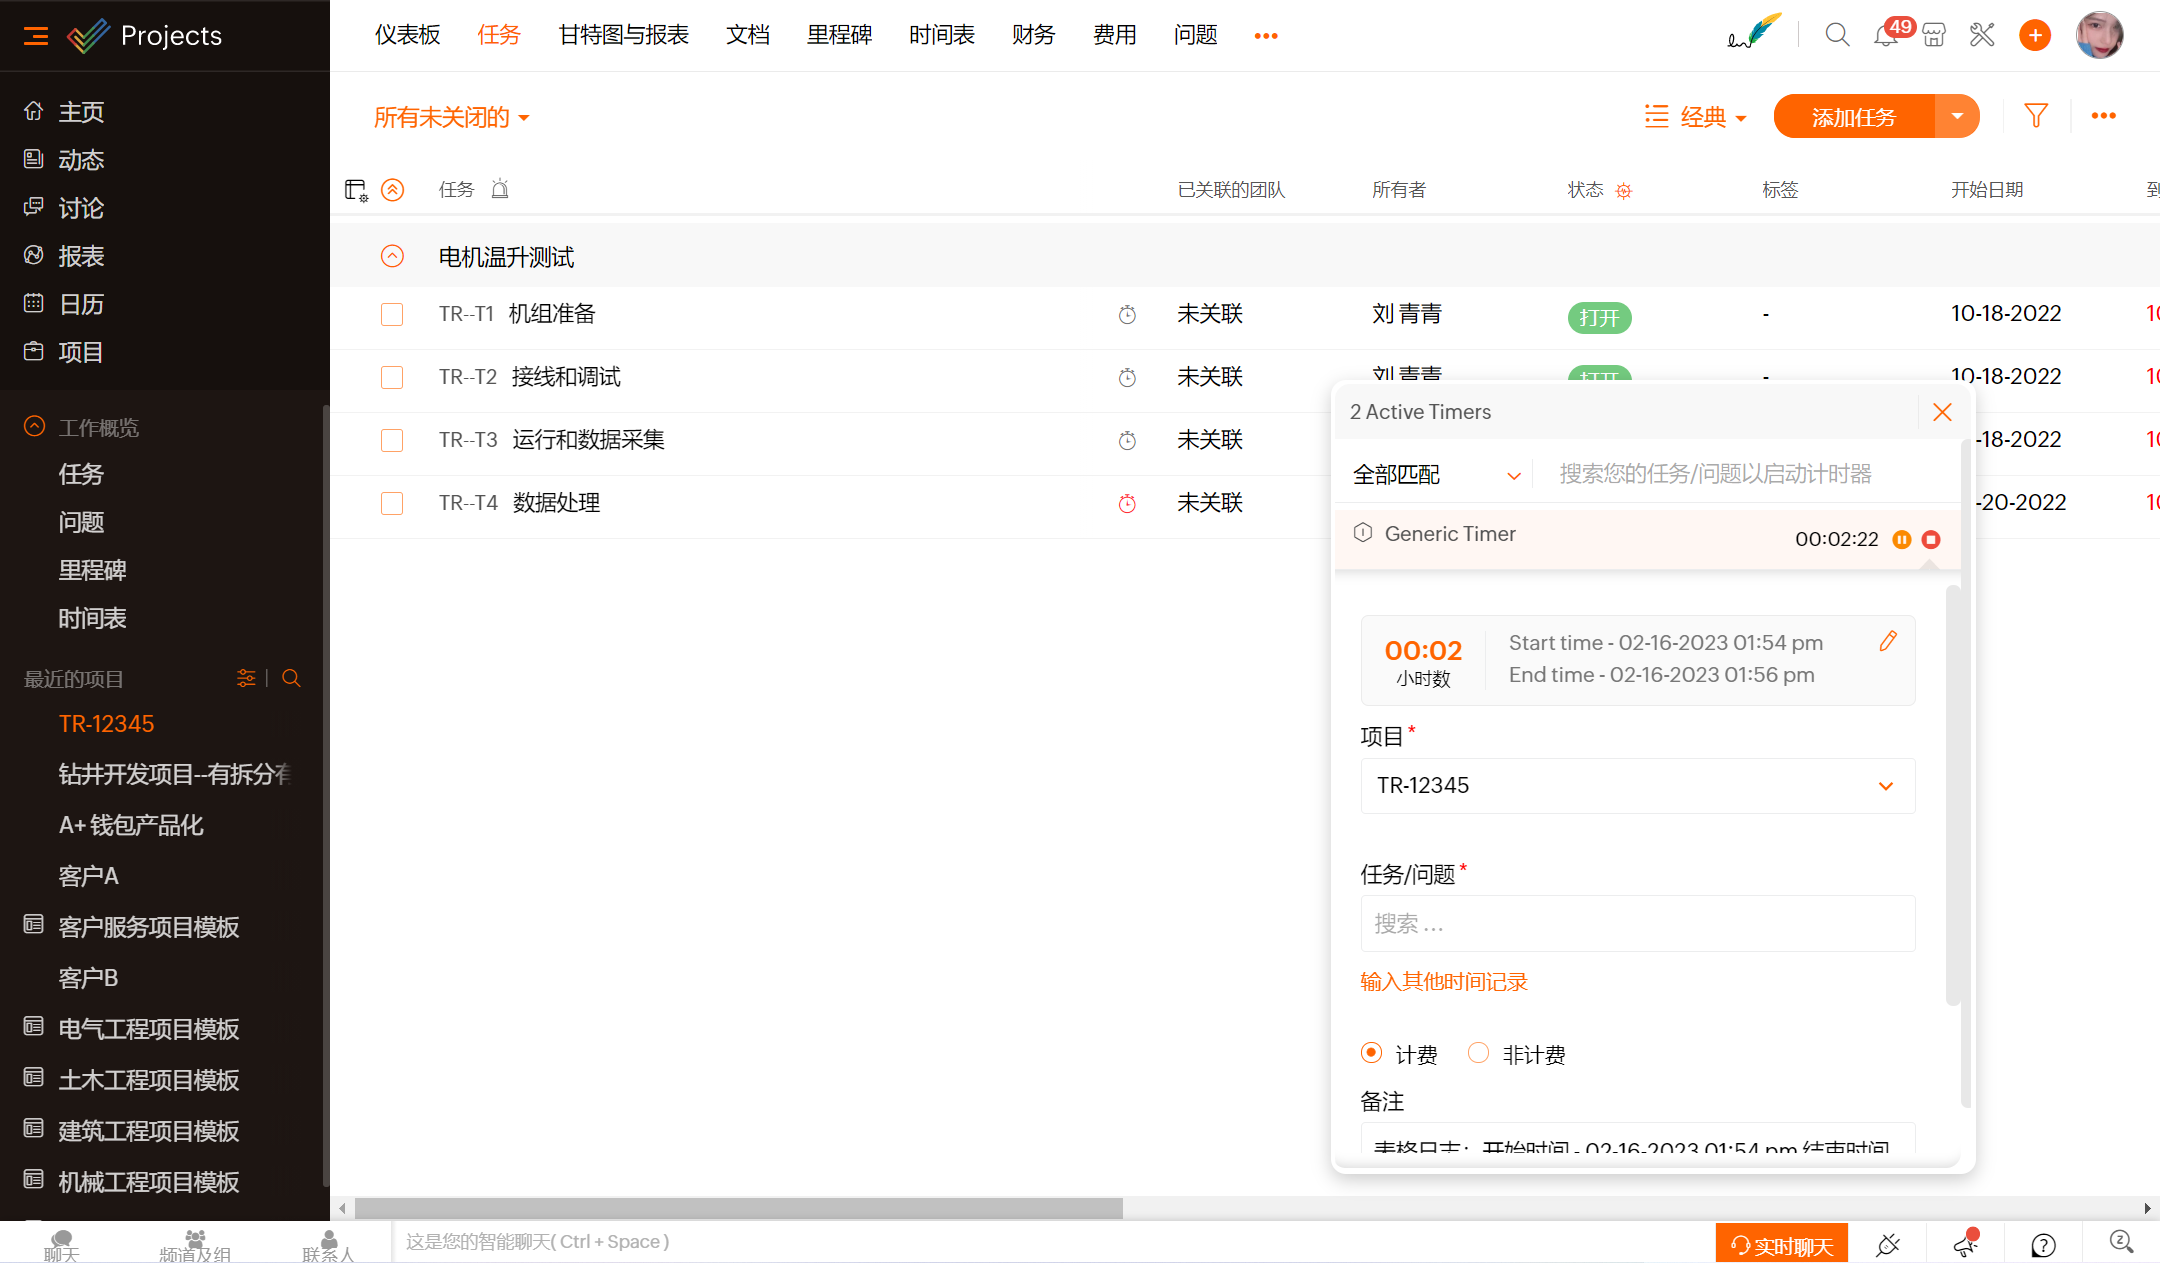Open the 里程碑 tab in top navigation

coord(839,36)
